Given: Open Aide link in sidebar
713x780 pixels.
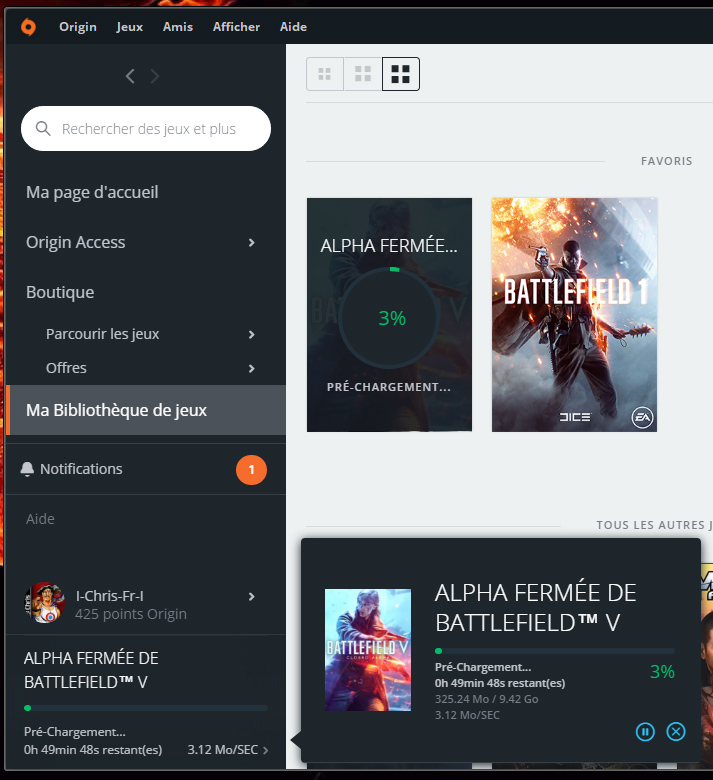Looking at the screenshot, I should 40,519.
